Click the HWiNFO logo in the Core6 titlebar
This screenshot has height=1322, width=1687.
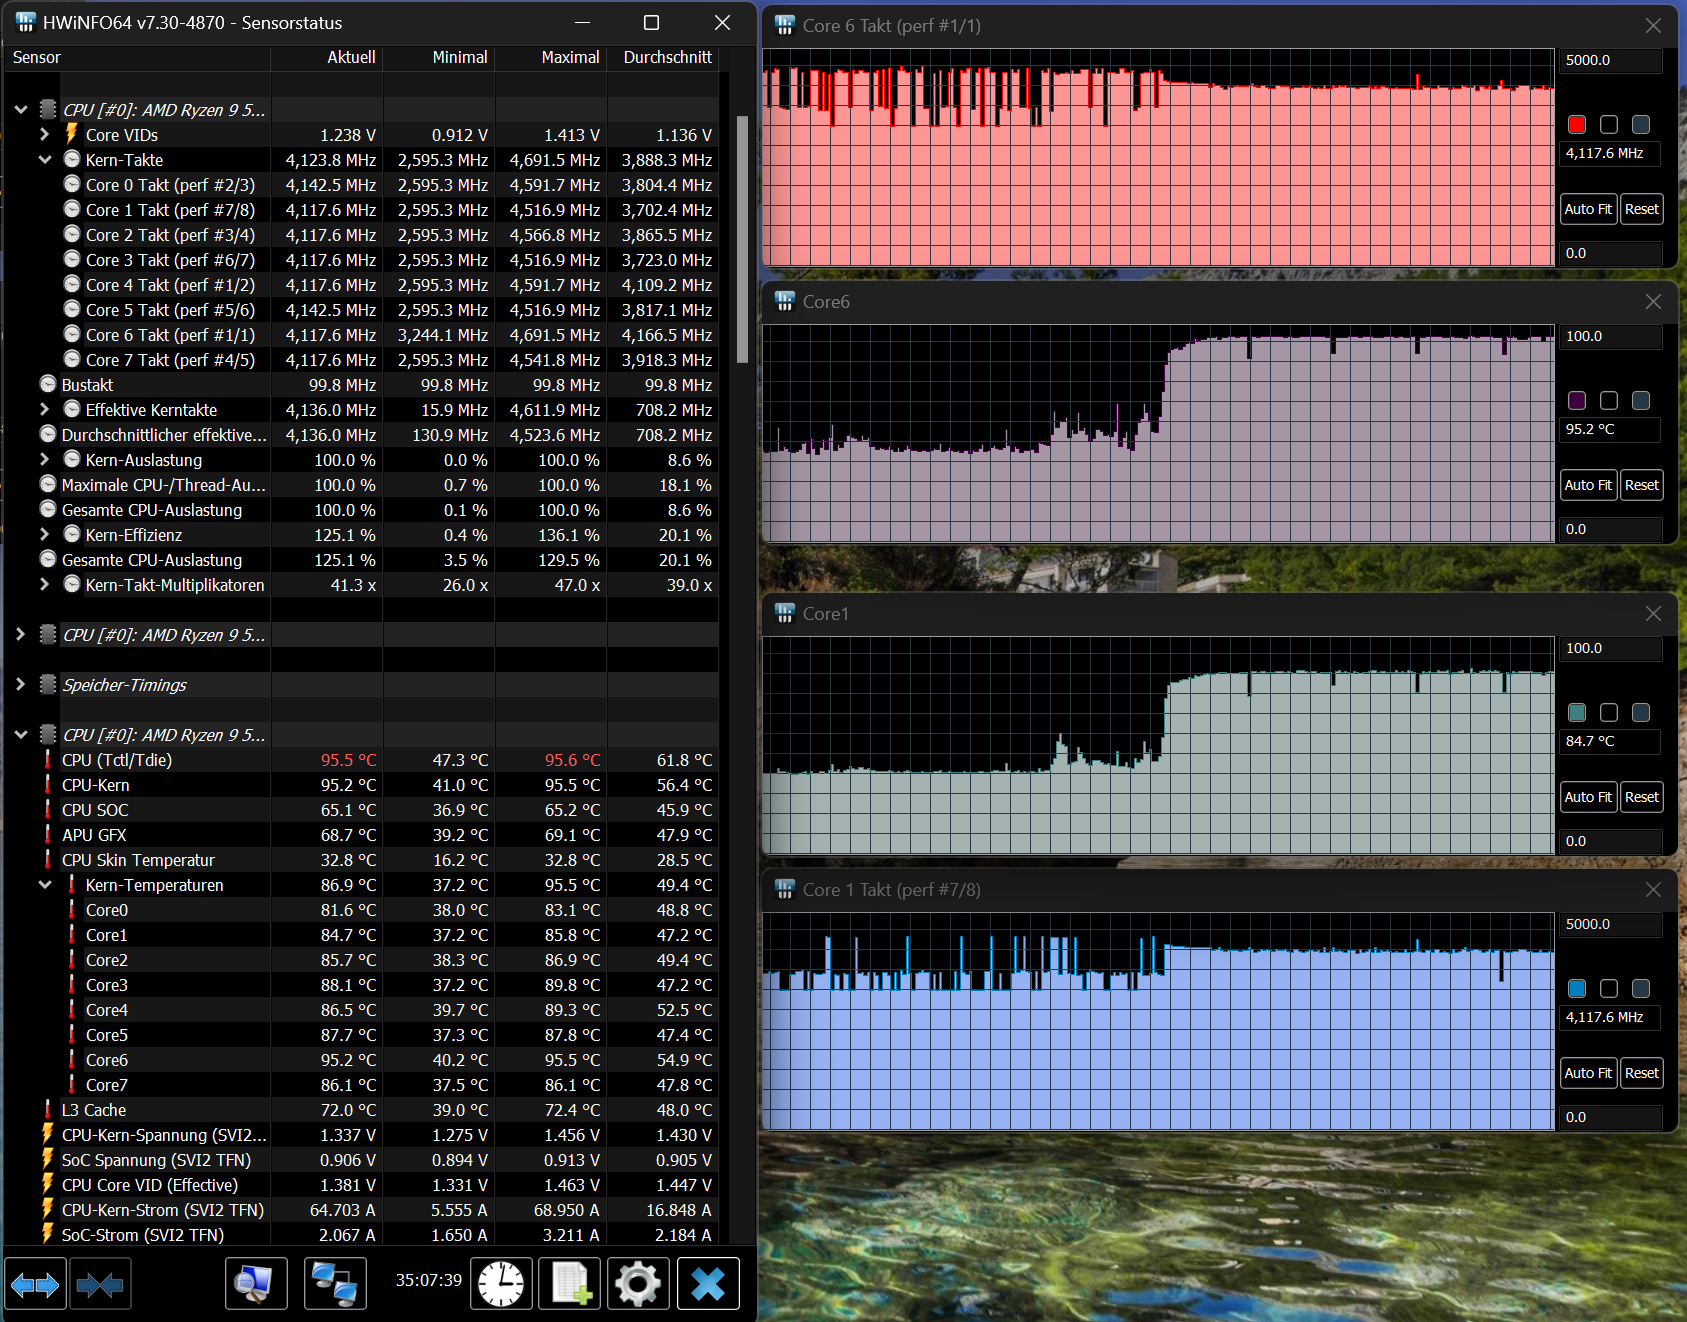pos(784,301)
